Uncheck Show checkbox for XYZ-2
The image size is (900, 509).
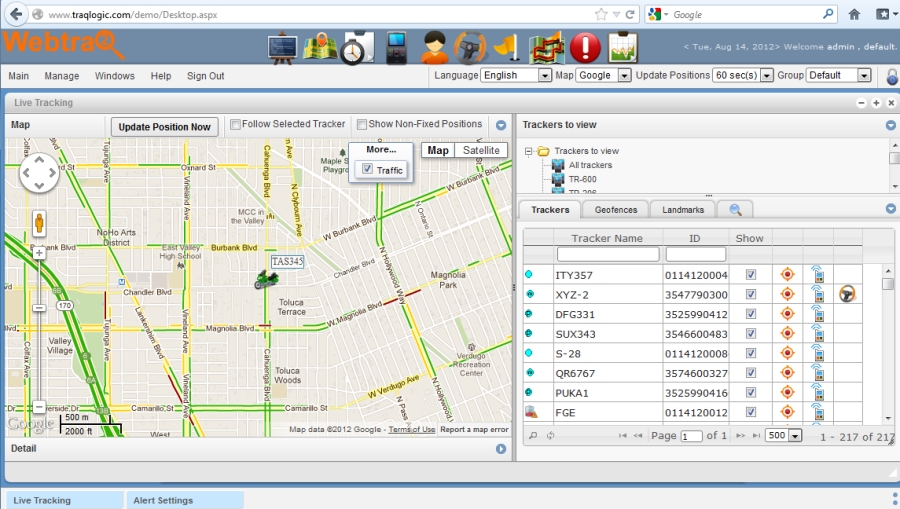pyautogui.click(x=751, y=294)
